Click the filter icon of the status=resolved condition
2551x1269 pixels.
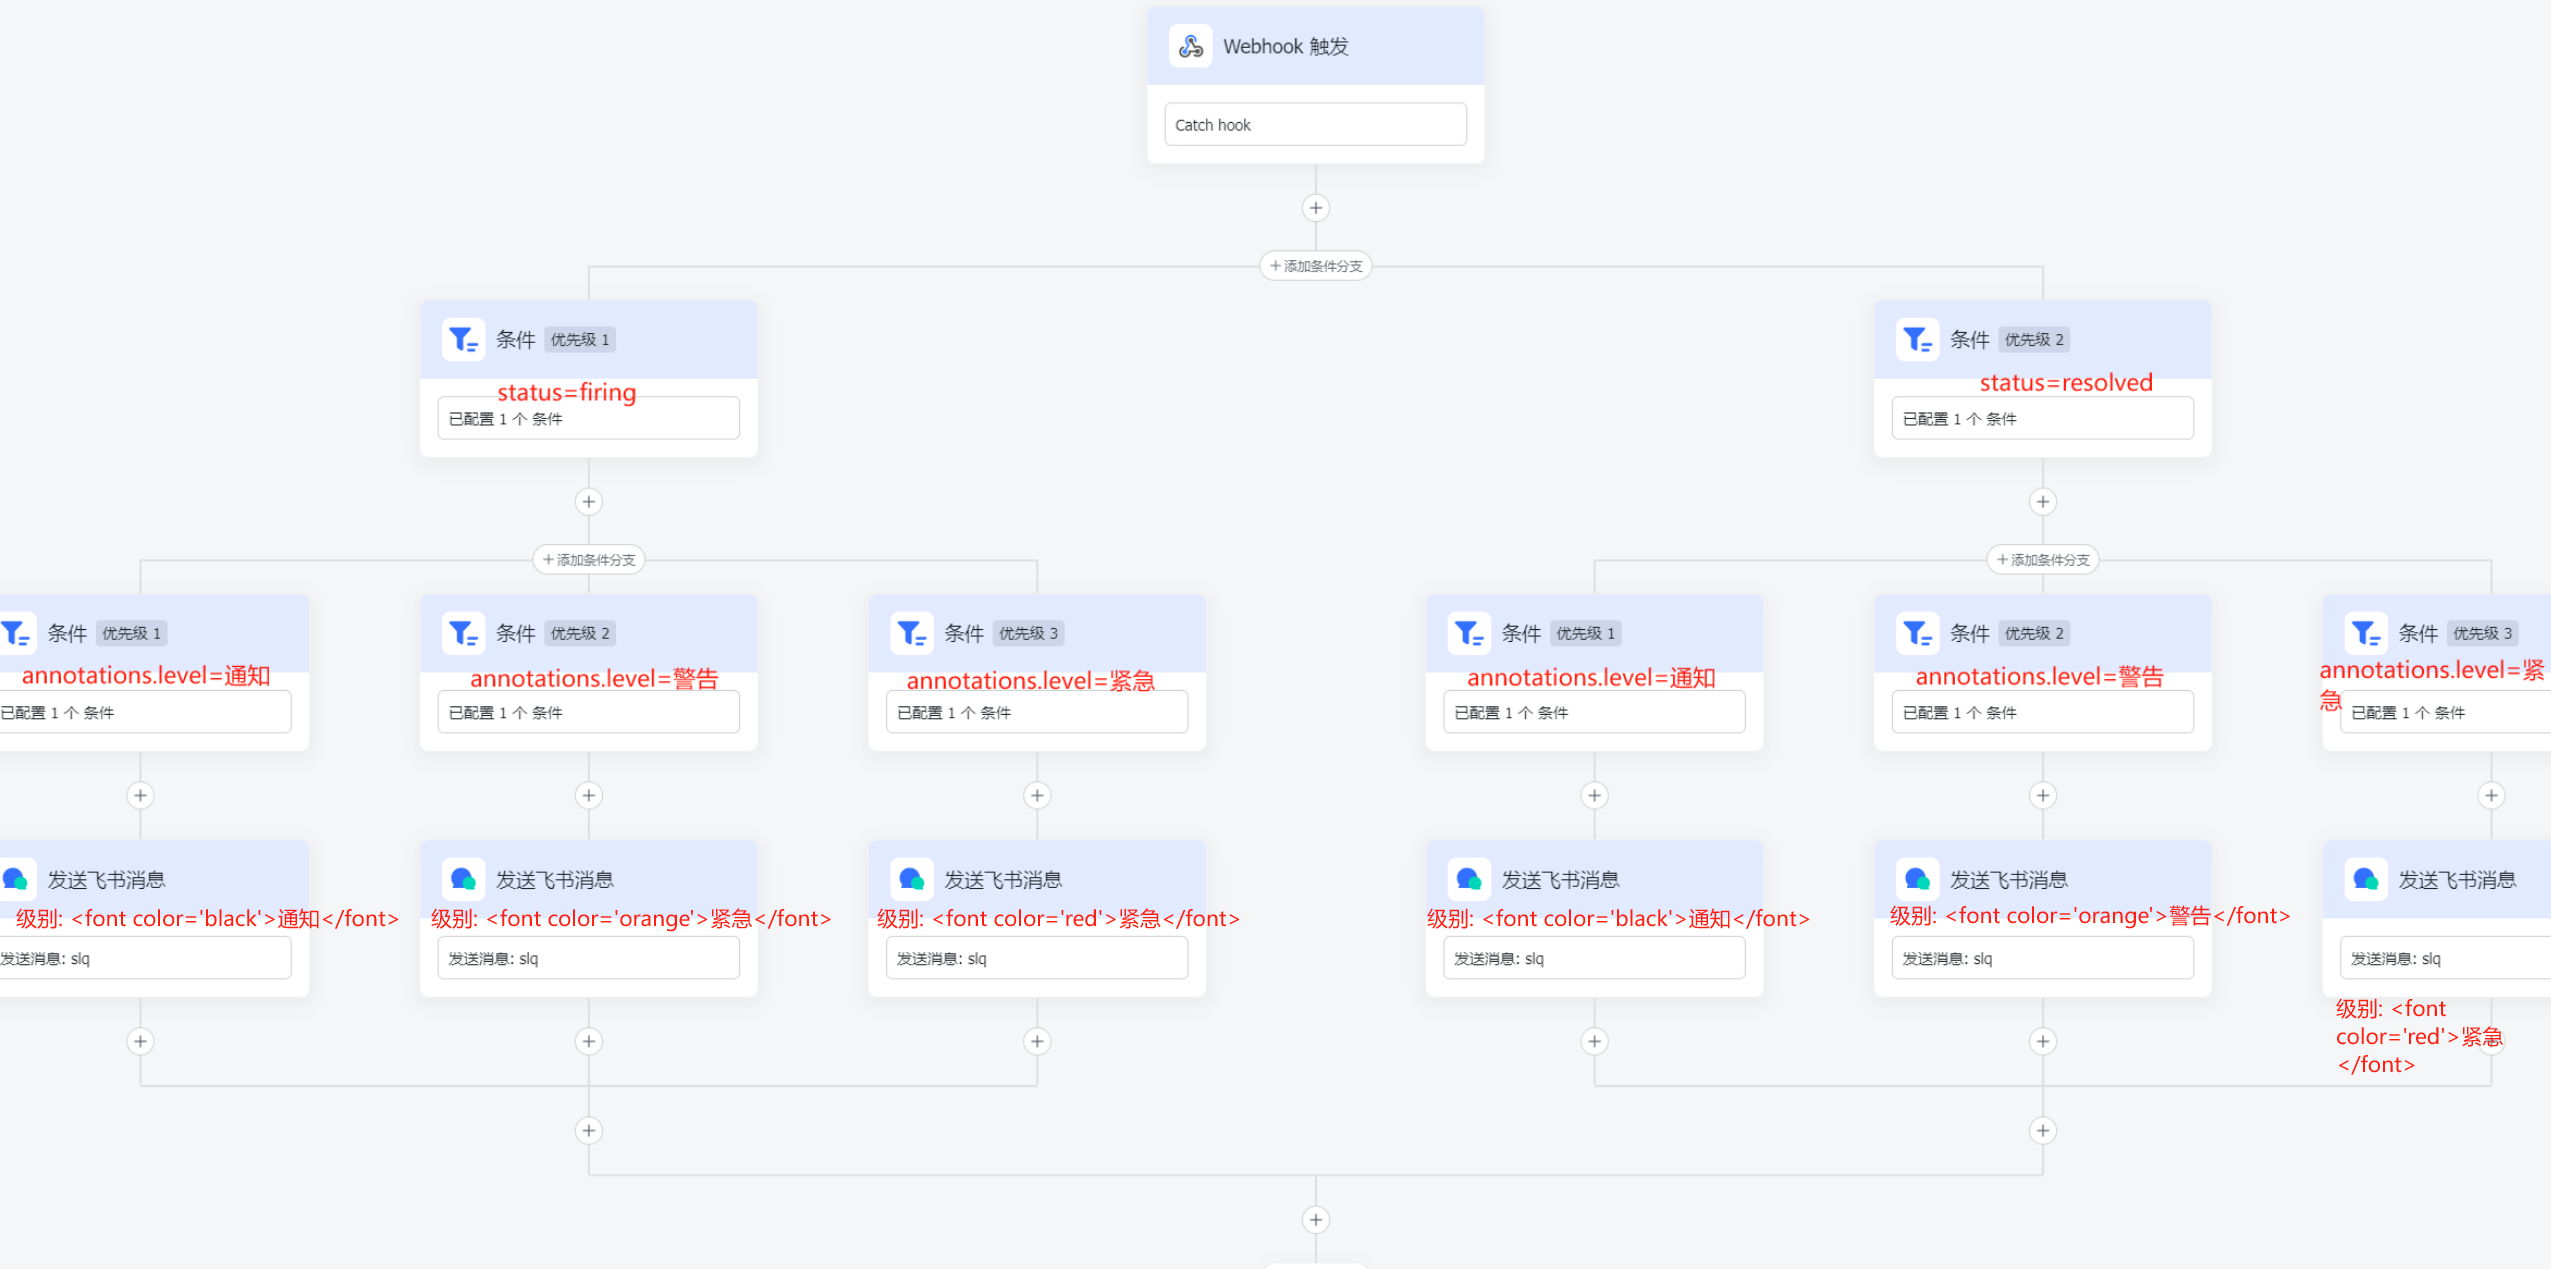click(1917, 340)
